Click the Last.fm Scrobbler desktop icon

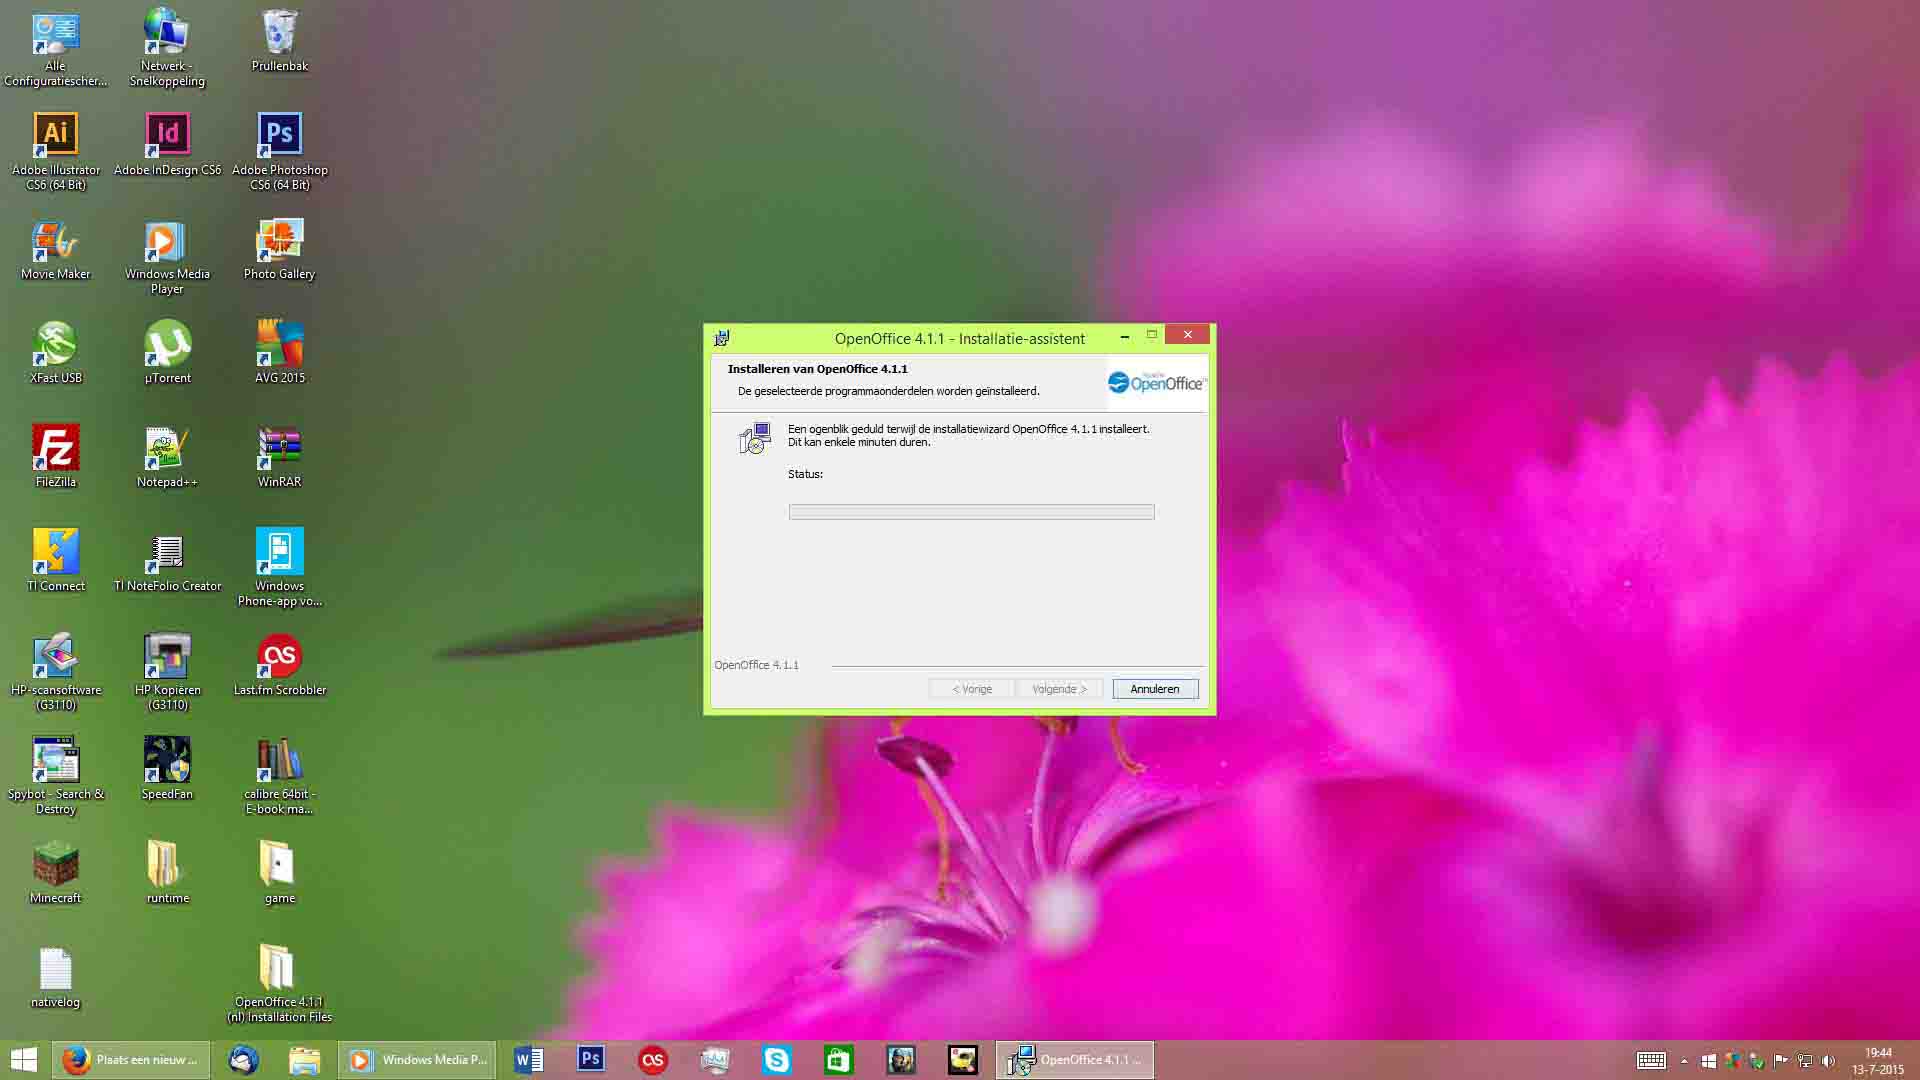[279, 656]
